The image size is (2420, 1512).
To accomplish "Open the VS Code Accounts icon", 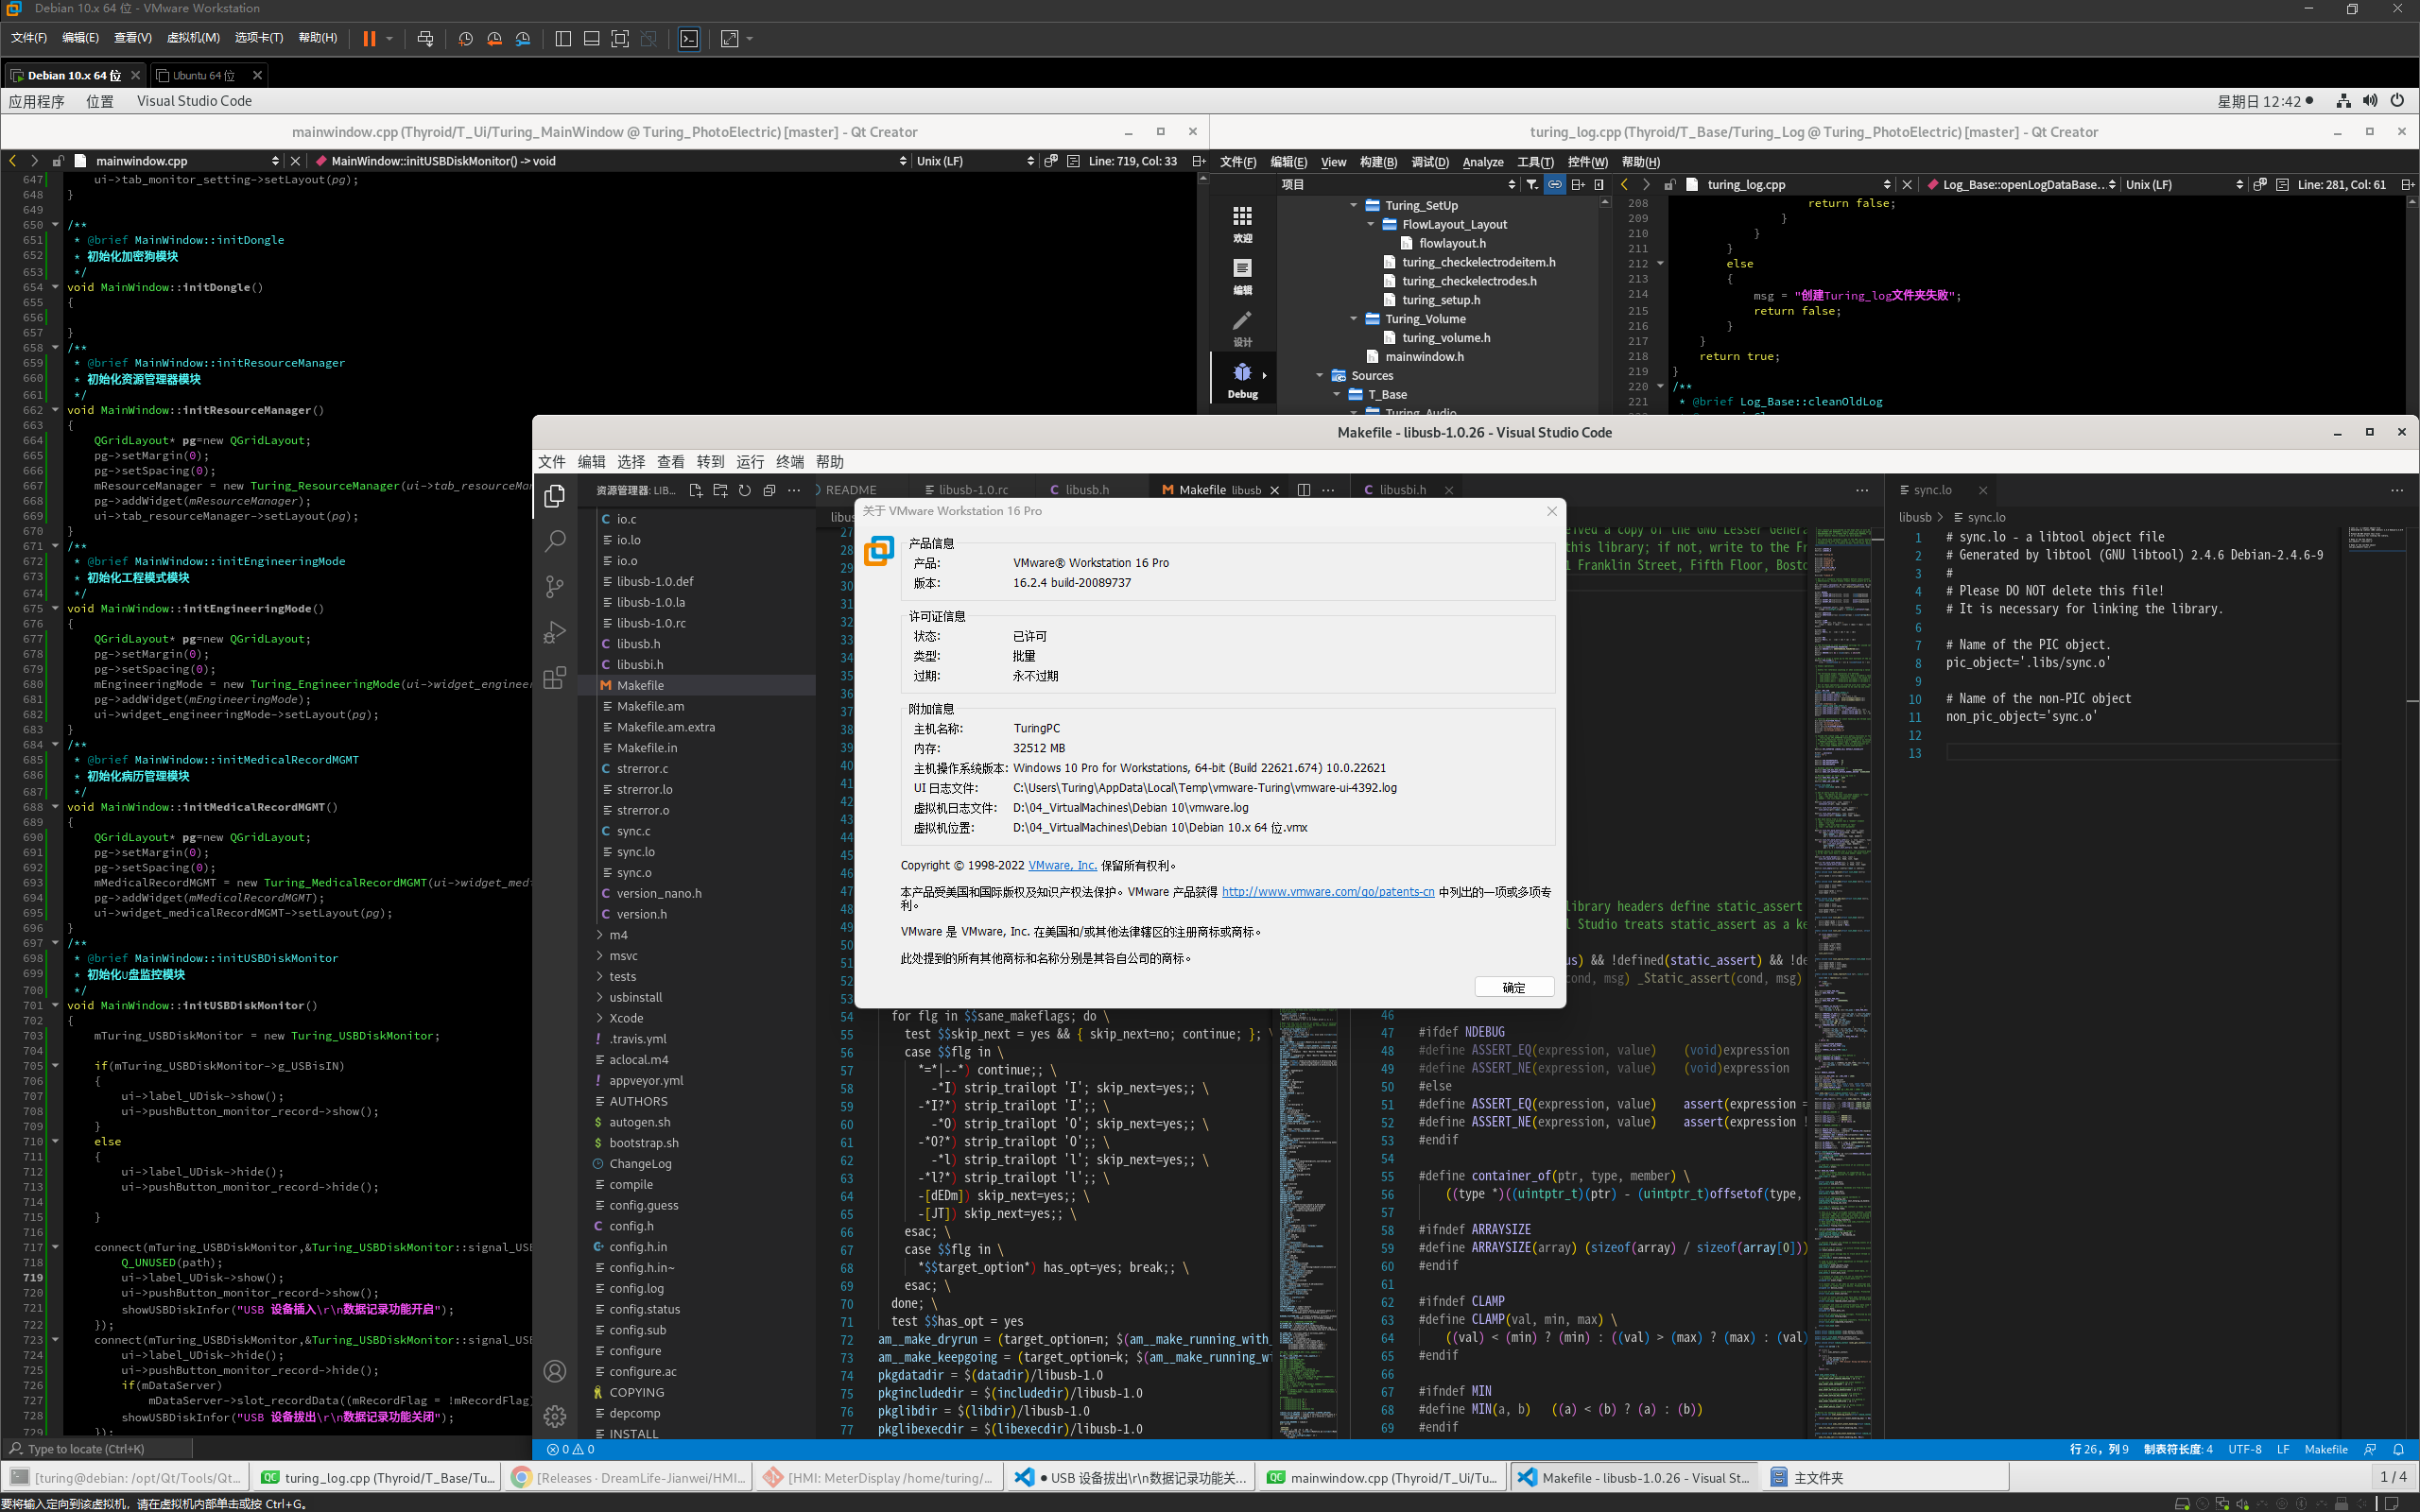I will point(555,1371).
